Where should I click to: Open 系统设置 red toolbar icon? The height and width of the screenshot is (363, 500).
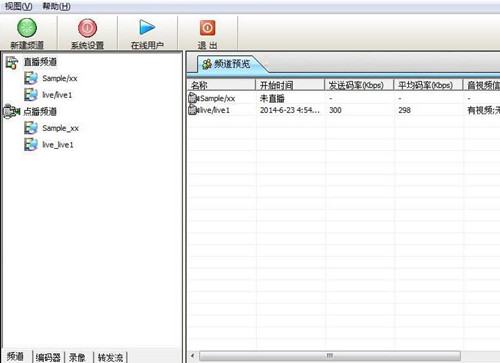pyautogui.click(x=87, y=28)
